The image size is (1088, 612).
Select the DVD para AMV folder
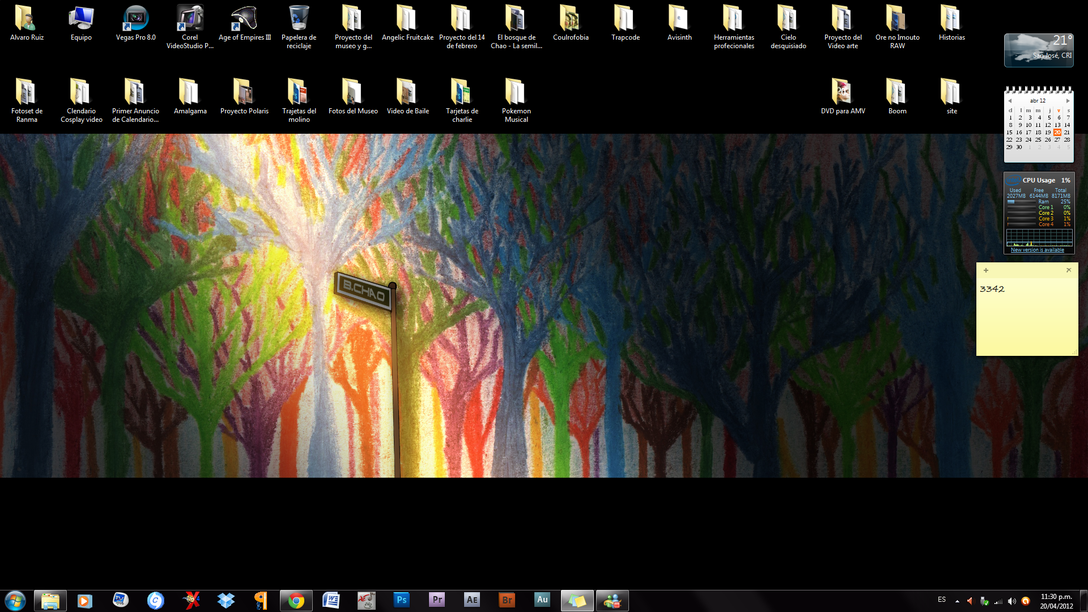842,96
